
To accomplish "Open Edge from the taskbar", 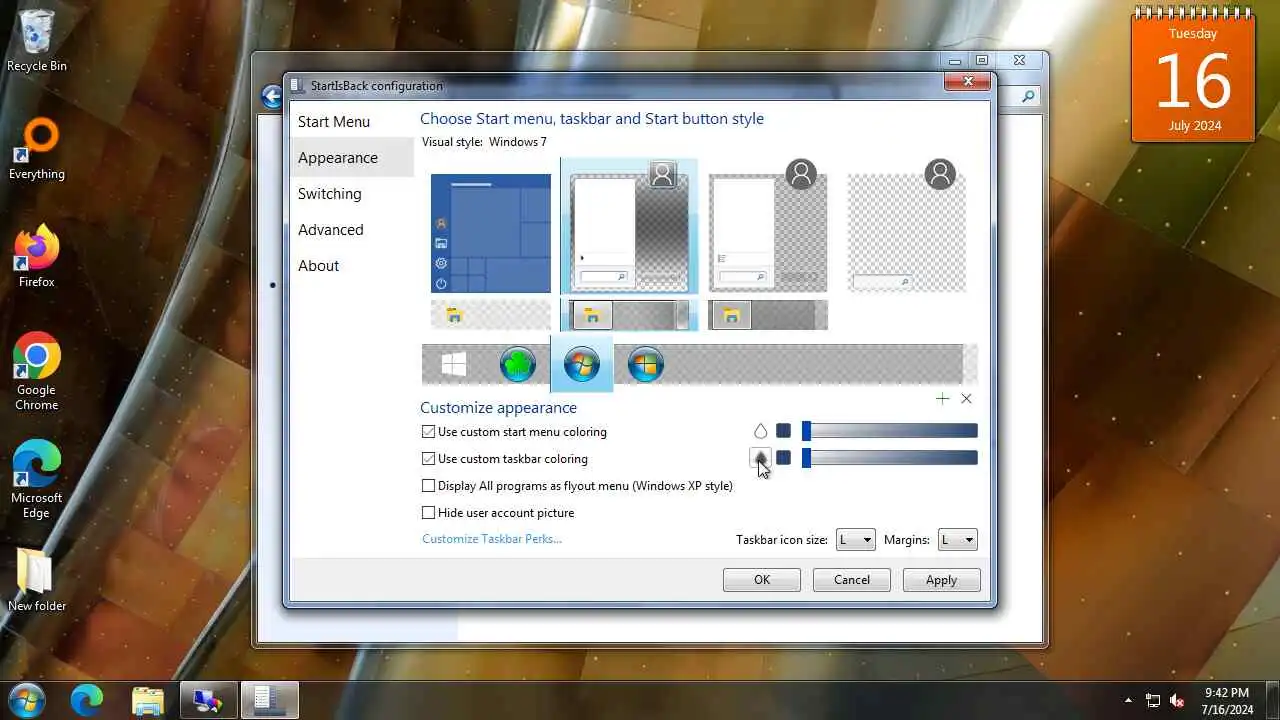I will click(x=87, y=701).
